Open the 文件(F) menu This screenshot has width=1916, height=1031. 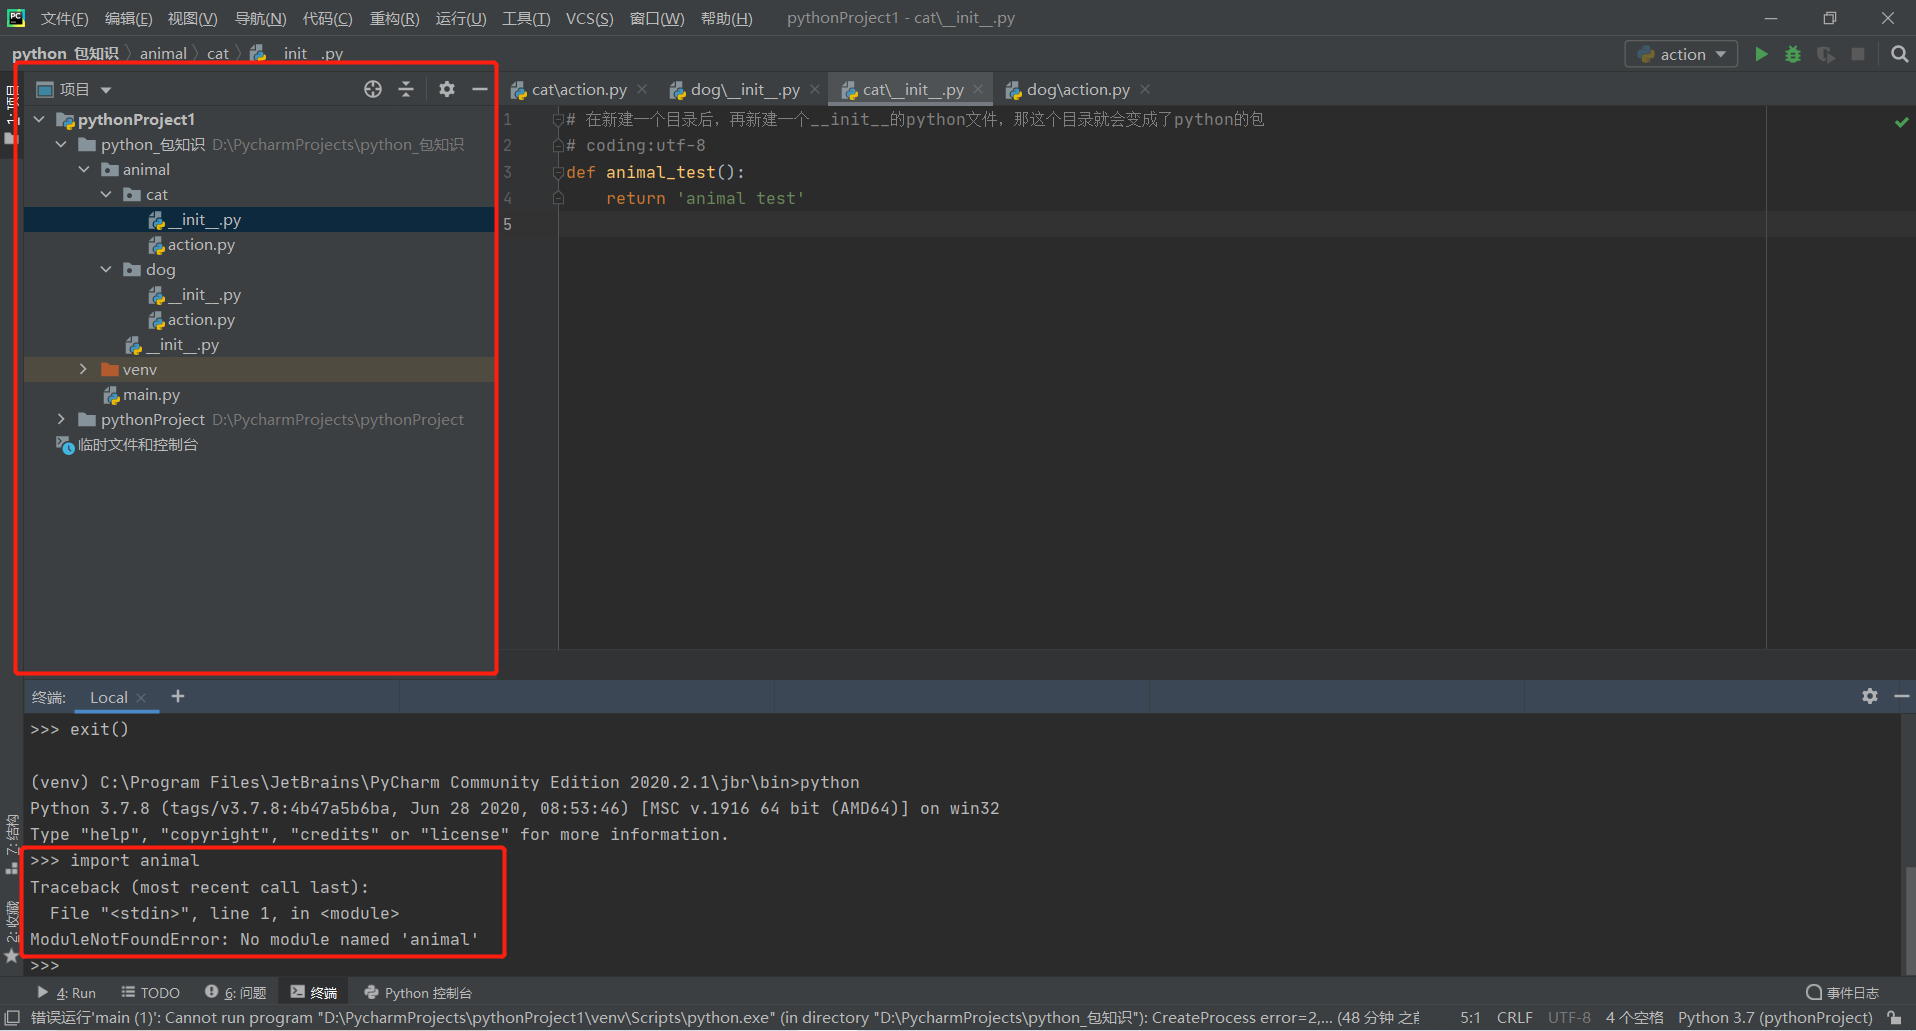64,19
